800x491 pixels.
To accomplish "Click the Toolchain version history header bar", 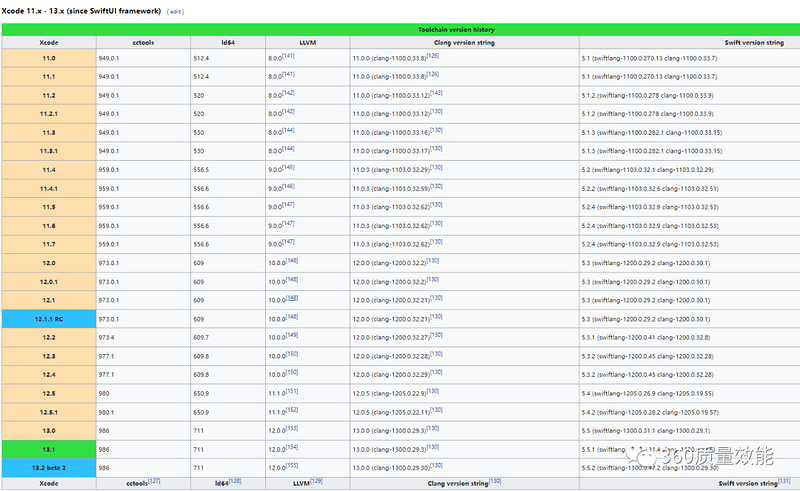I will [x=400, y=30].
